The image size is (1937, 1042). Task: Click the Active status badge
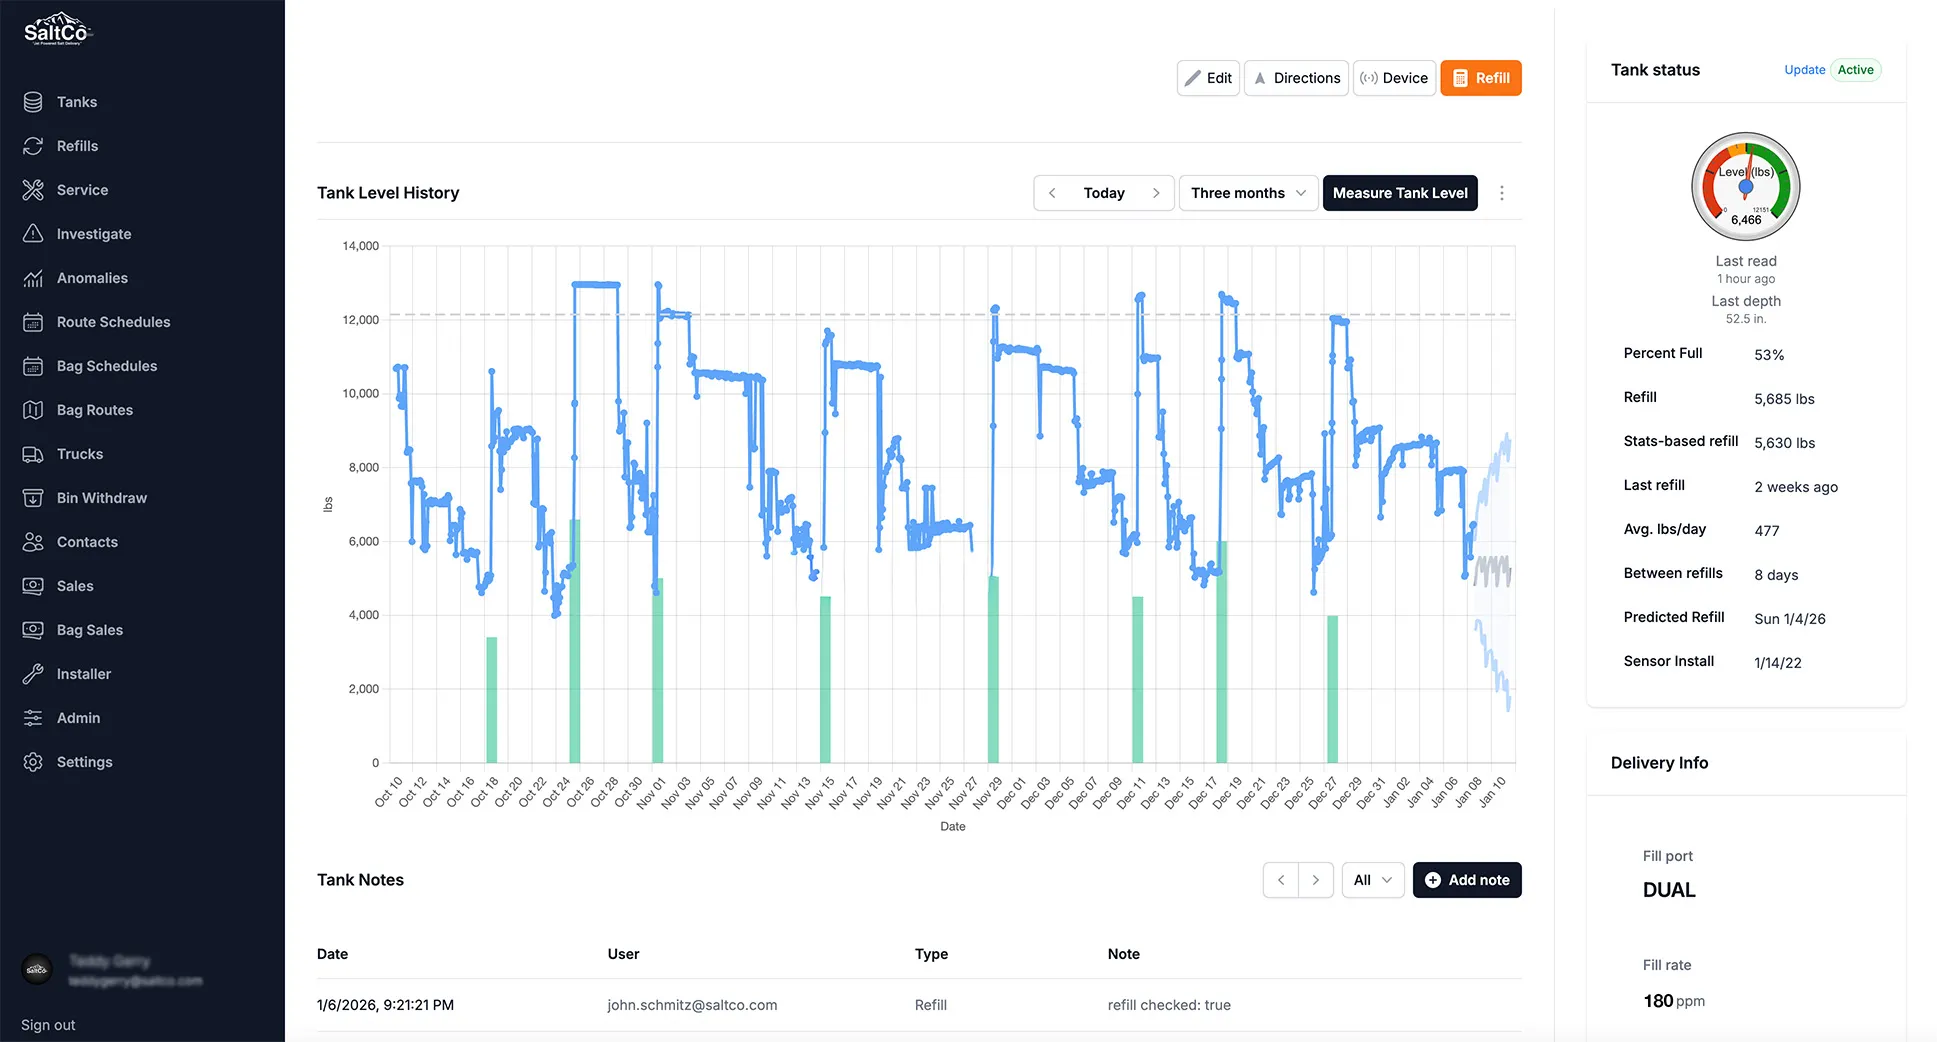[x=1856, y=70]
